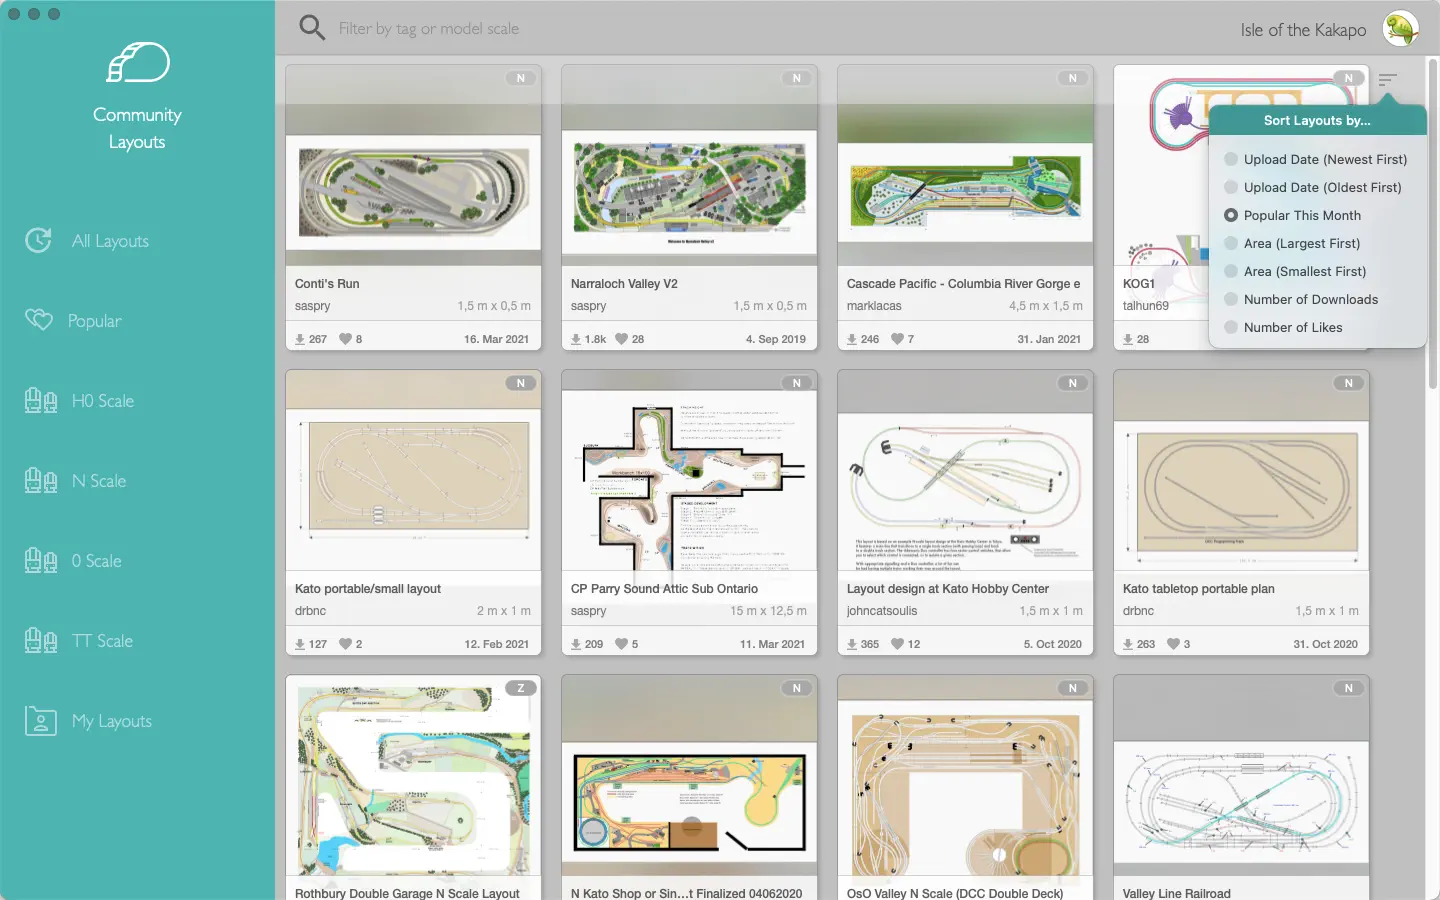Click heart icon on Kato portable/small layout card
The image size is (1440, 900).
(345, 644)
